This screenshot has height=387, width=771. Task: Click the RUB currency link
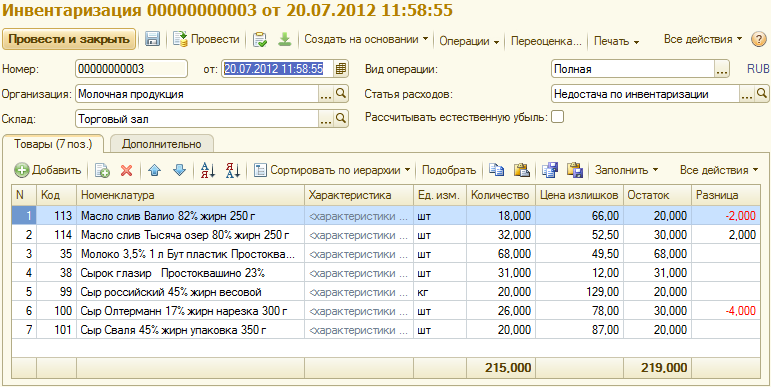click(x=758, y=69)
